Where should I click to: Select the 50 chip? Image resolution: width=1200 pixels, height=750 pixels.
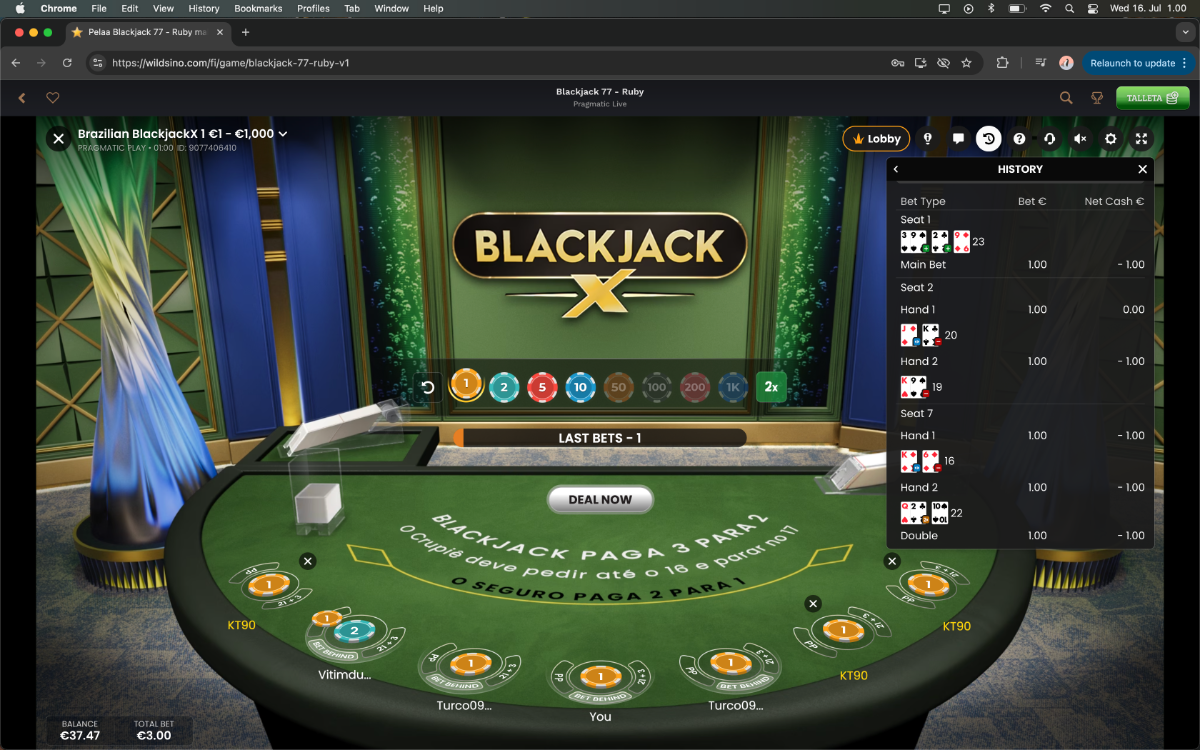(618, 387)
